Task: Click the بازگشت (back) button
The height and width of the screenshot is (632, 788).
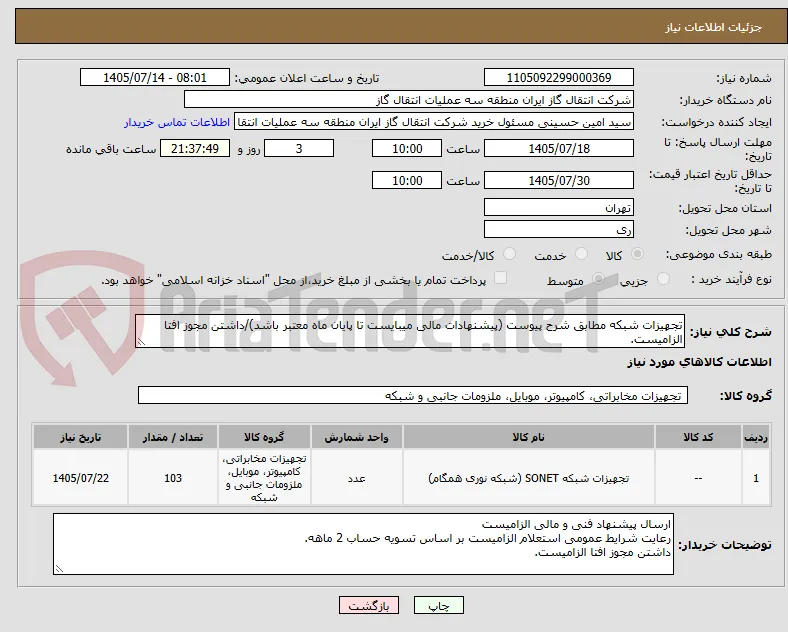Action: point(369,606)
